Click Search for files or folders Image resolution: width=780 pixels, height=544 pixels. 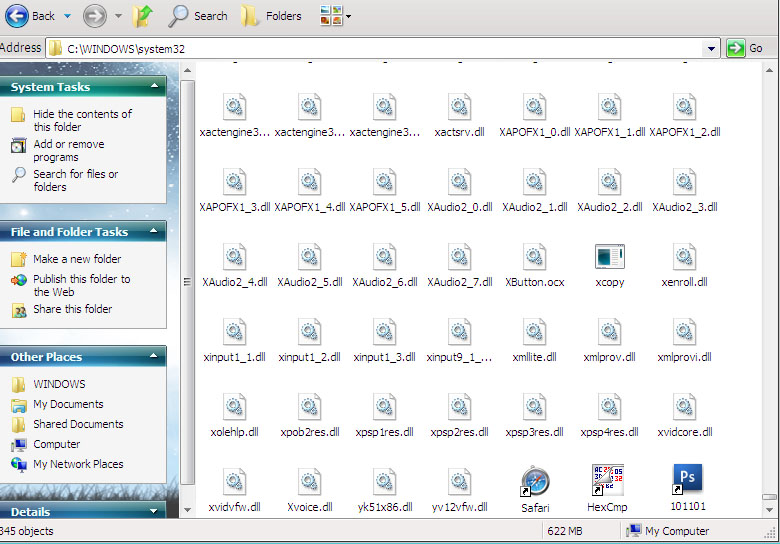click(x=76, y=180)
